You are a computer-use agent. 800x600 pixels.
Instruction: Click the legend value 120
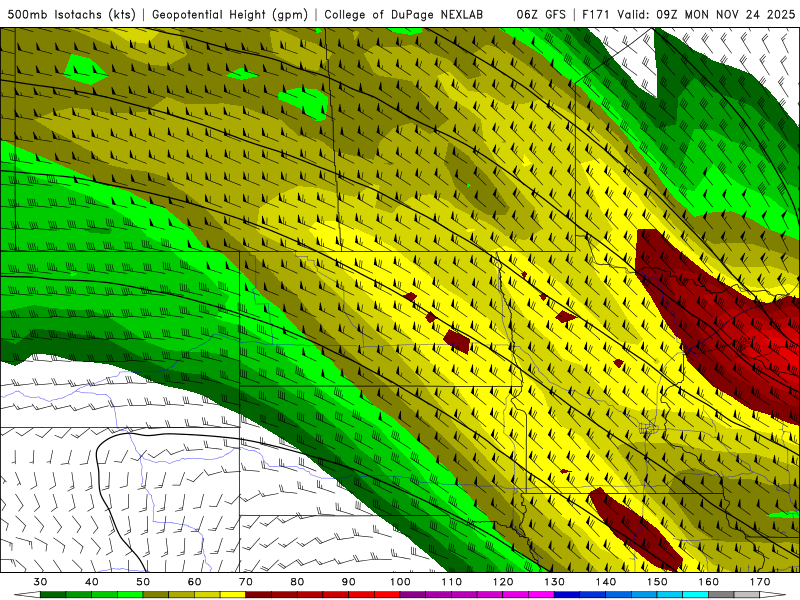[503, 582]
